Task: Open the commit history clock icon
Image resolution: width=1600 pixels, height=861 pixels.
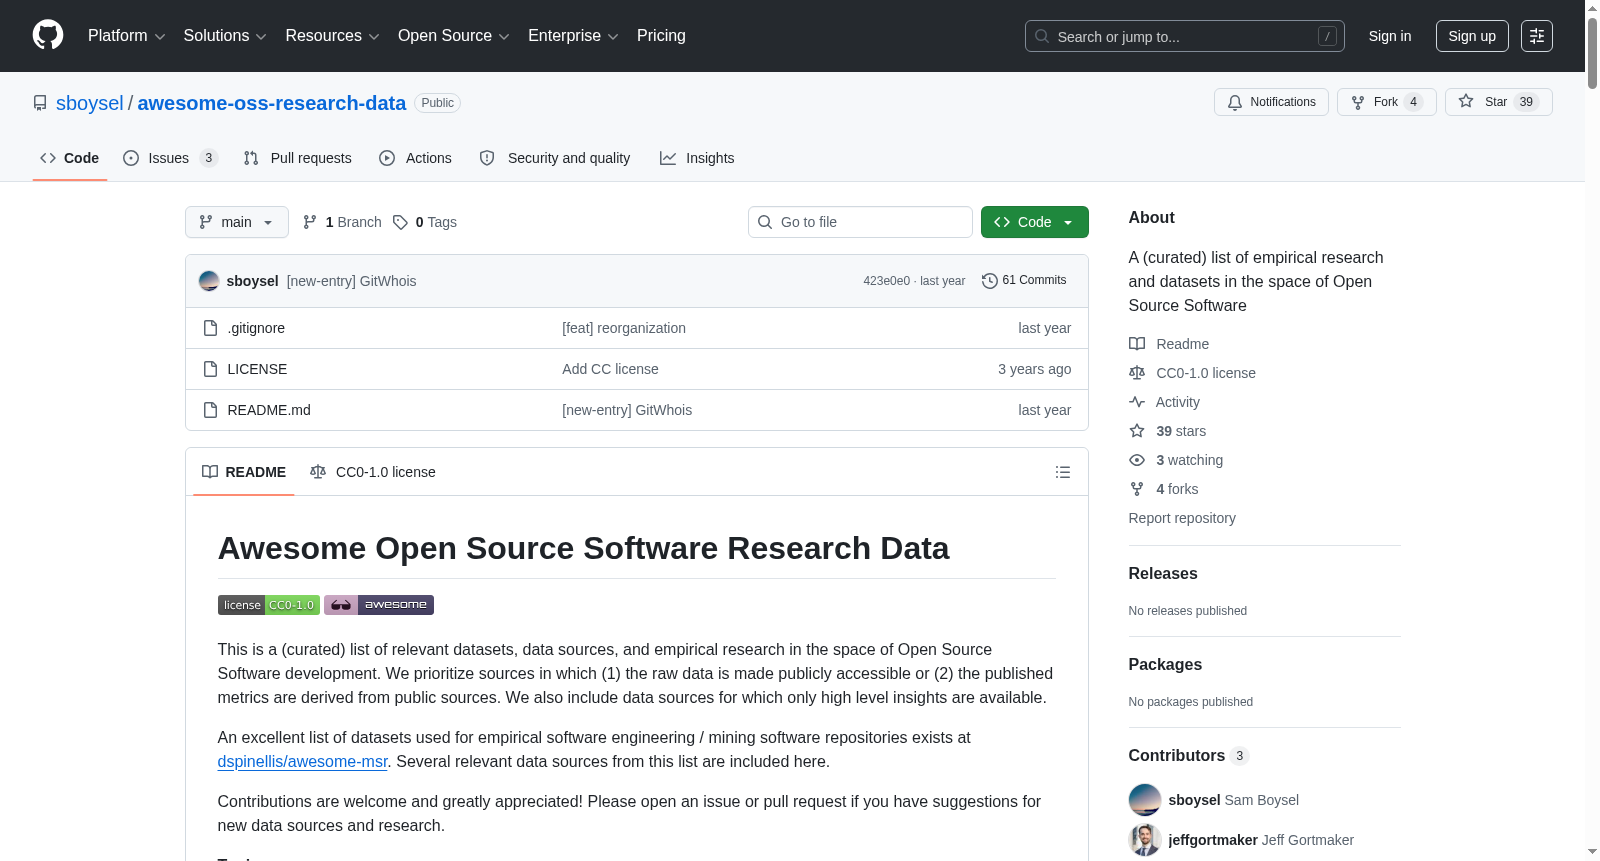Action: point(990,281)
